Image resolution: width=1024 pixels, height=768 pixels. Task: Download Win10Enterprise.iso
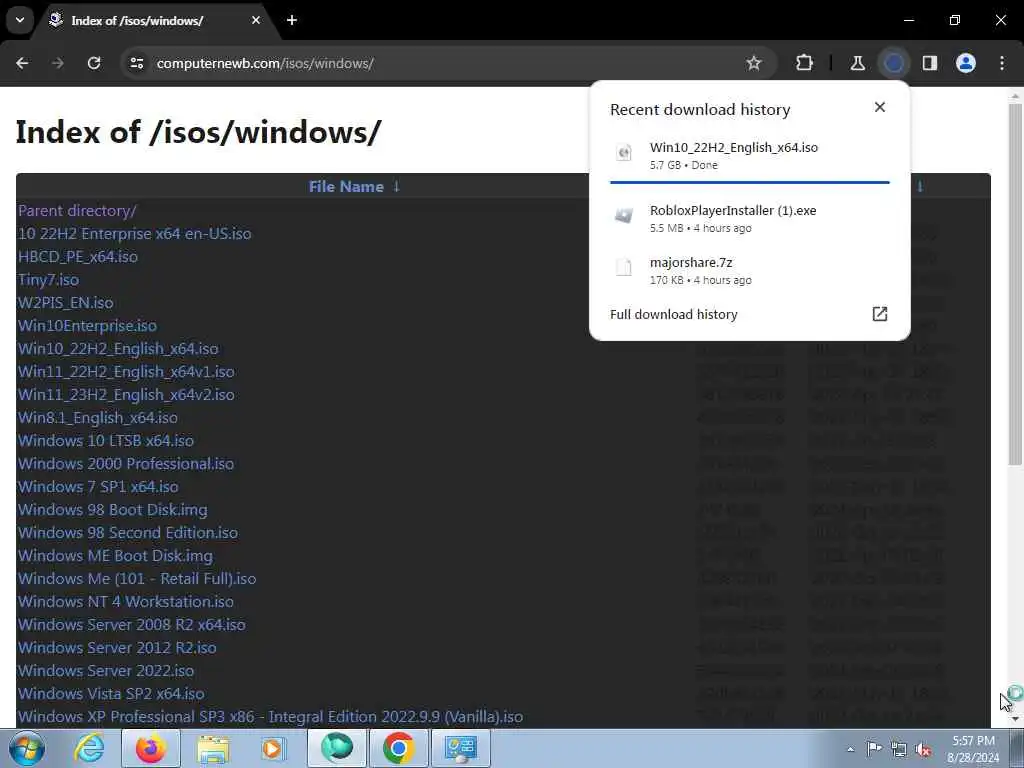click(x=87, y=325)
